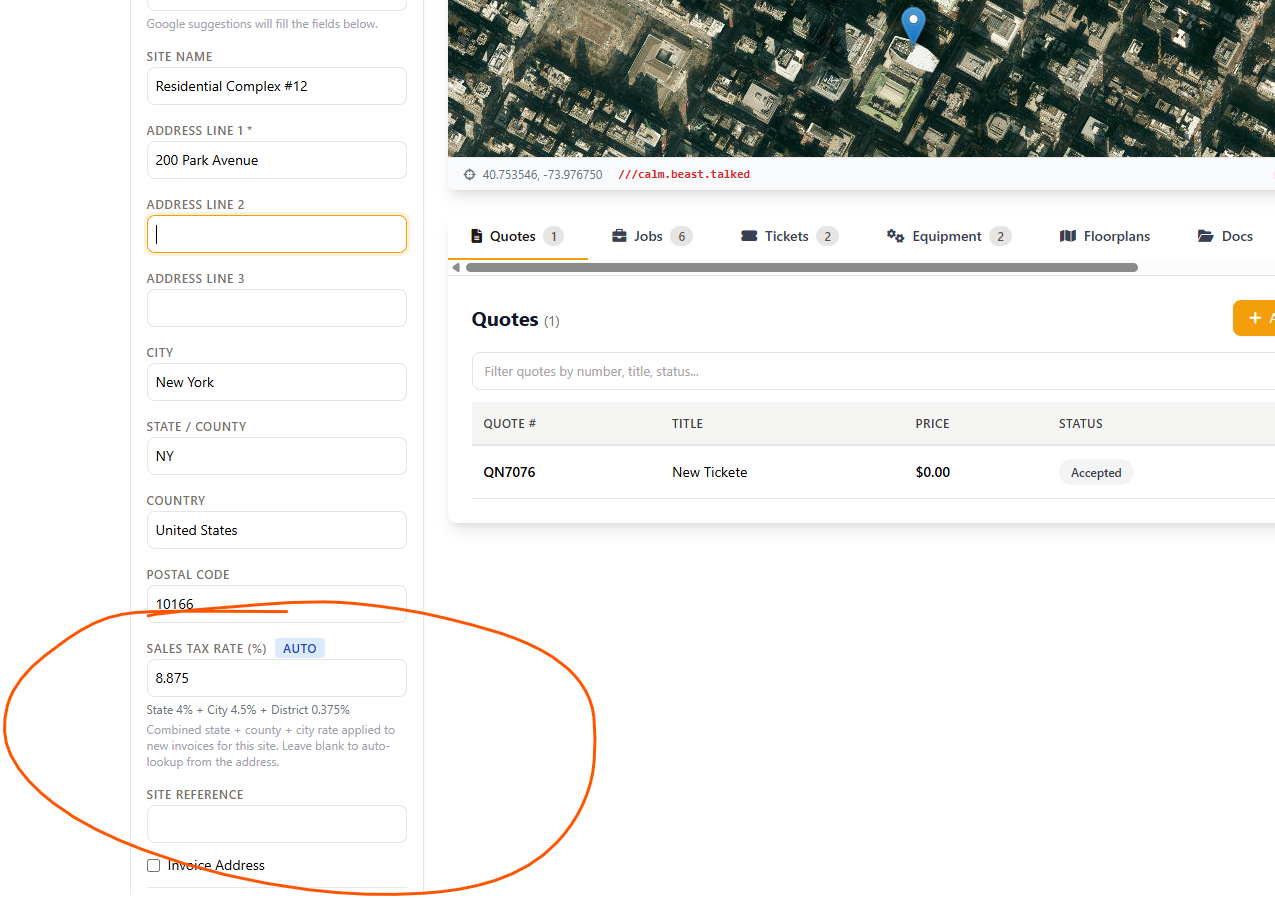Switch to the Tickets tab
The width and height of the screenshot is (1275, 898).
(789, 236)
